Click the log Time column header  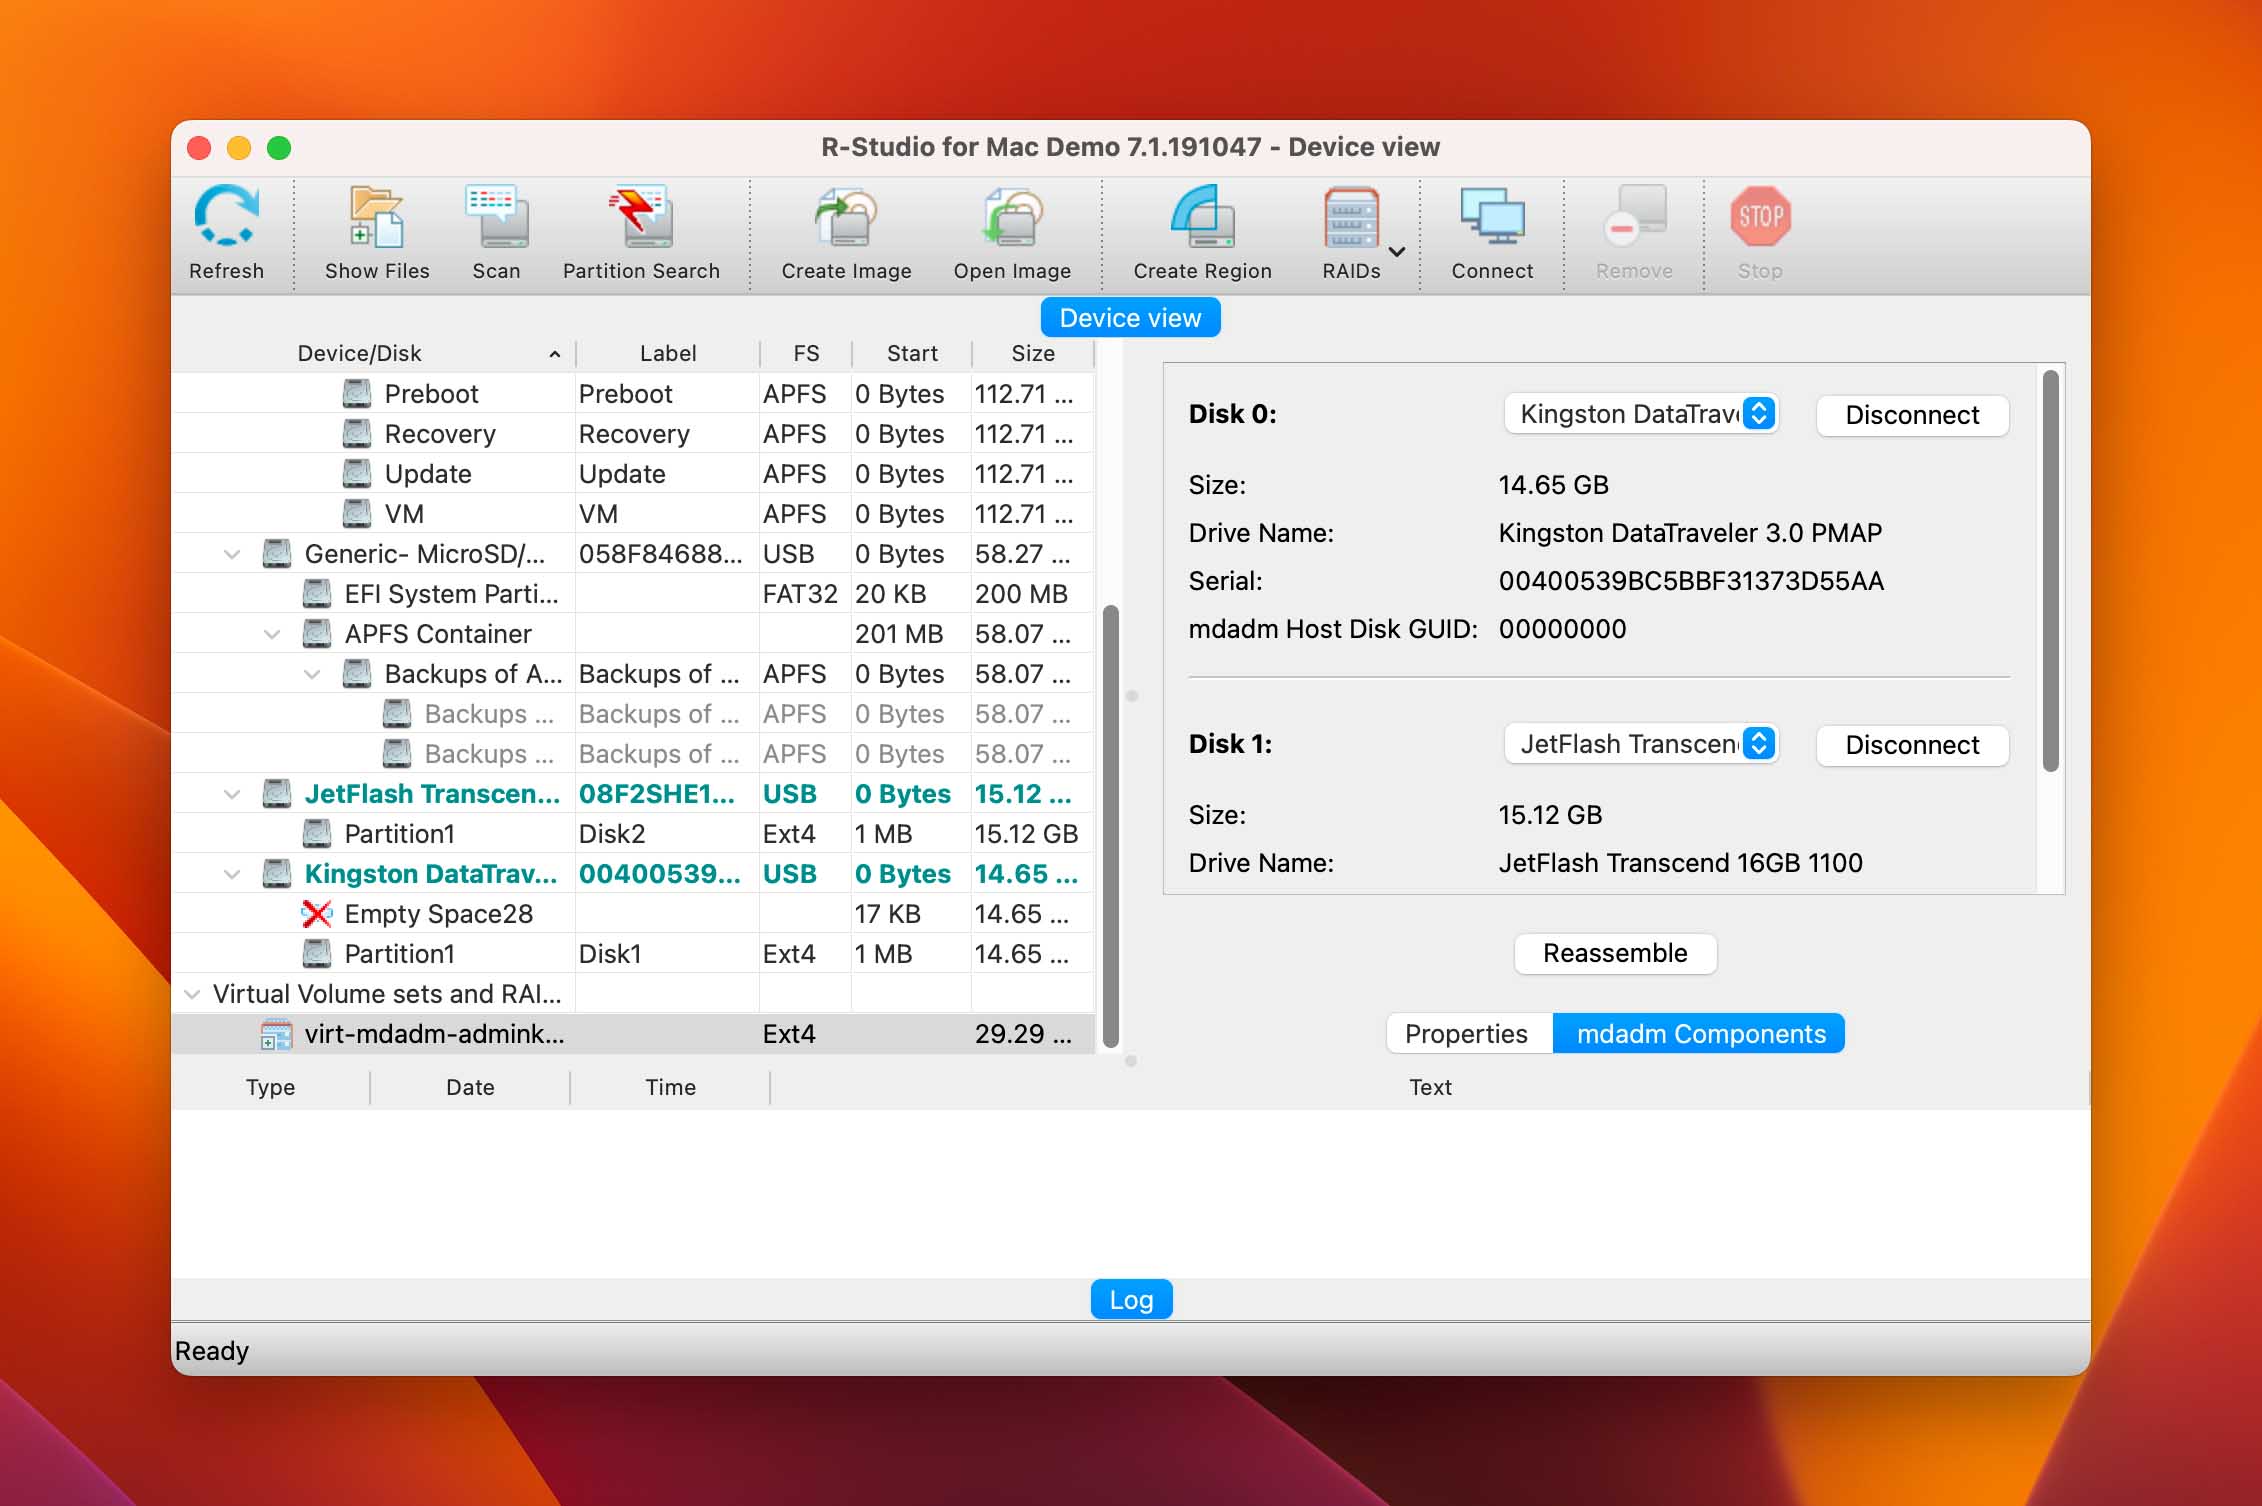(x=670, y=1087)
